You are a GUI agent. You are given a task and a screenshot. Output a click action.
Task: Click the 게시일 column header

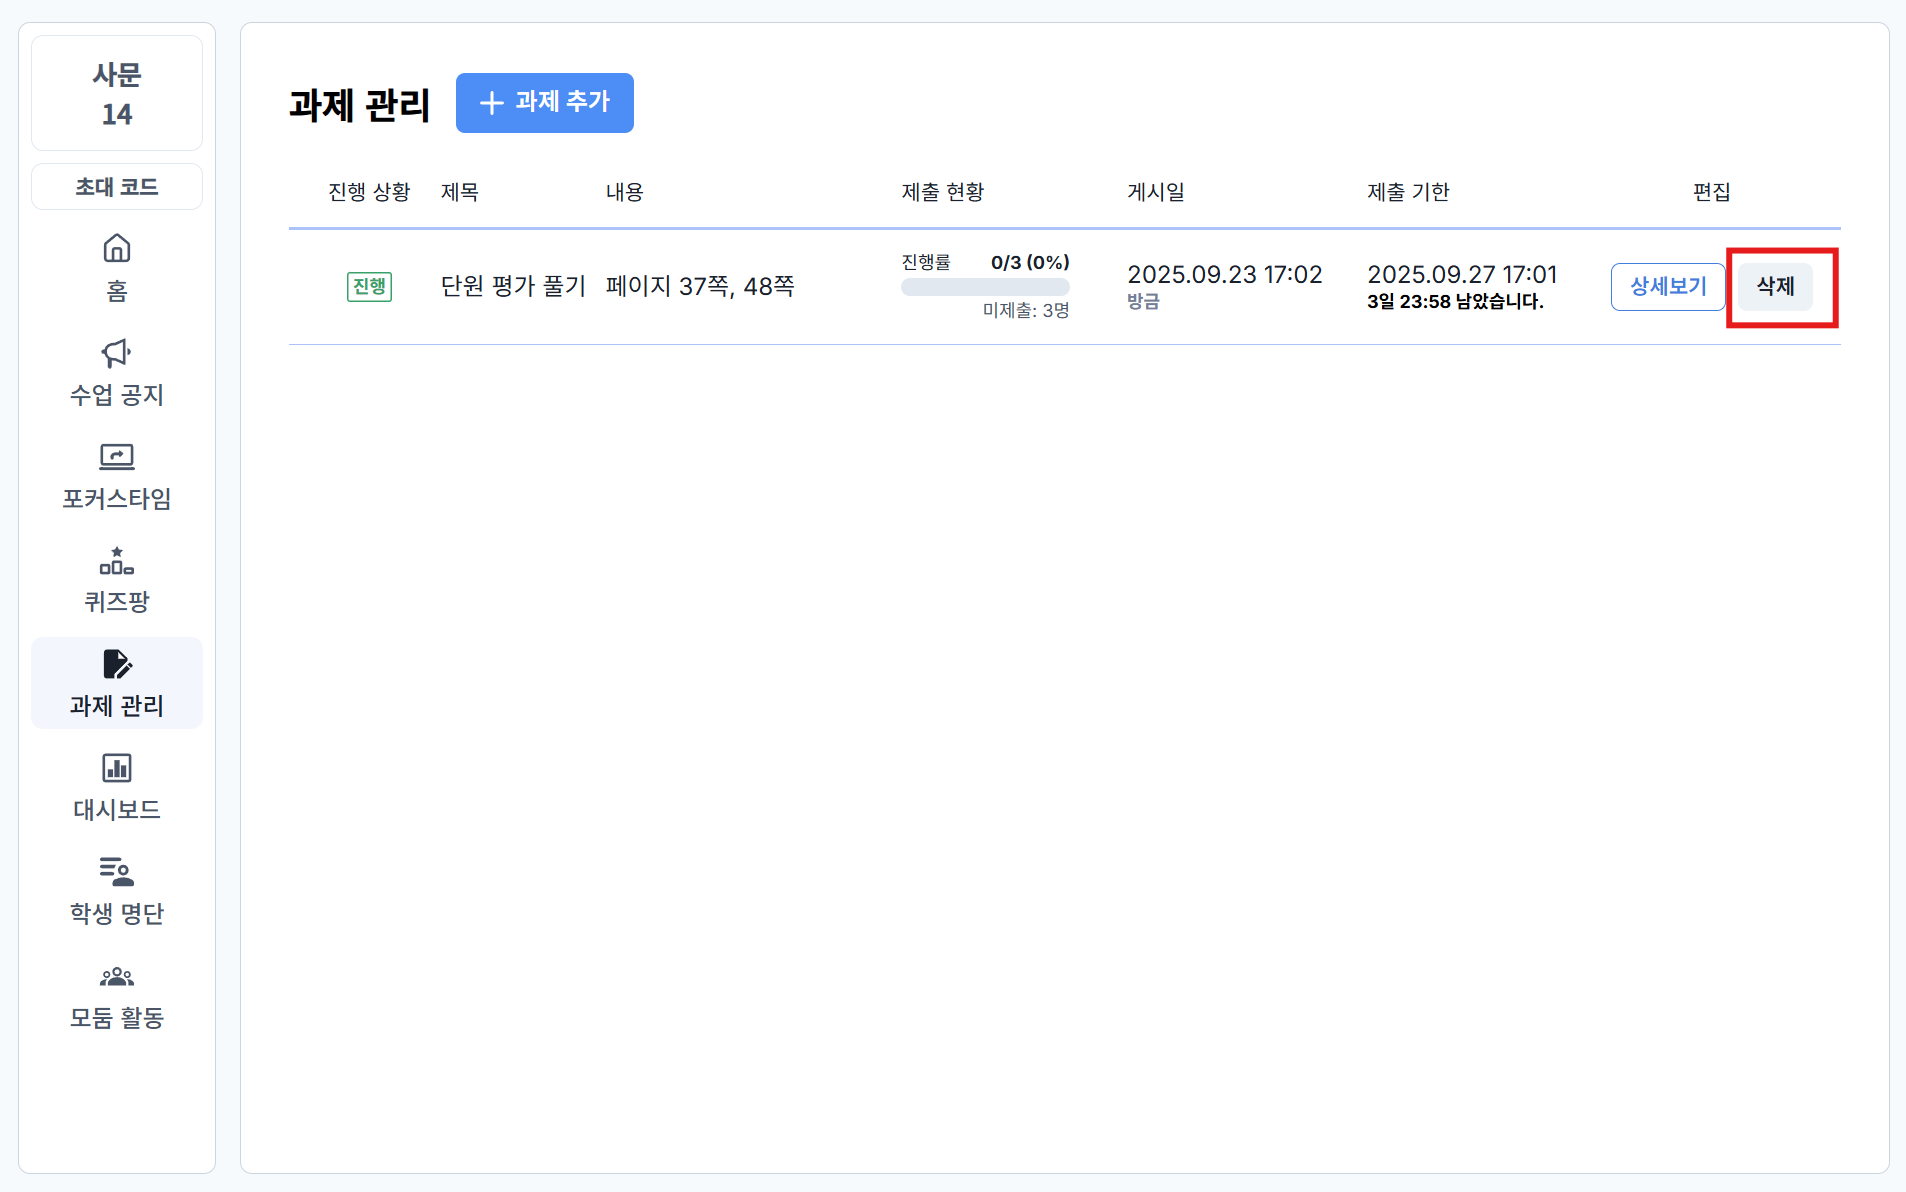point(1155,192)
